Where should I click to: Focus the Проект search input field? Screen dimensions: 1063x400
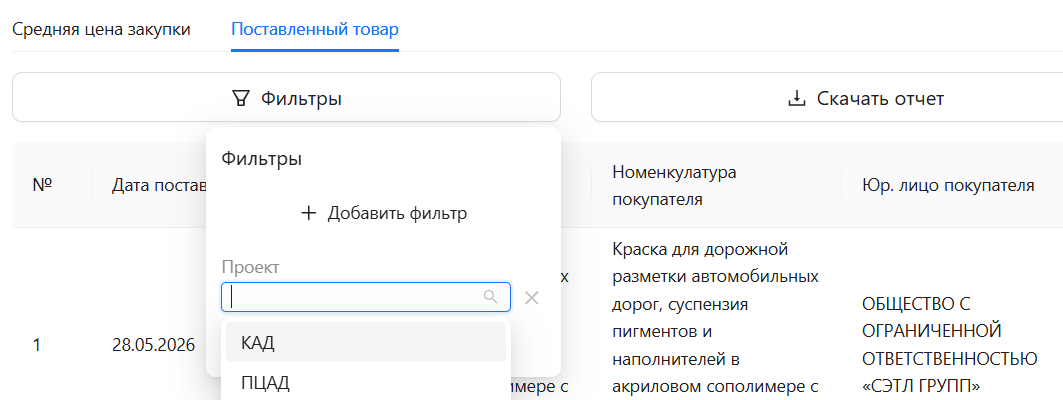click(366, 297)
